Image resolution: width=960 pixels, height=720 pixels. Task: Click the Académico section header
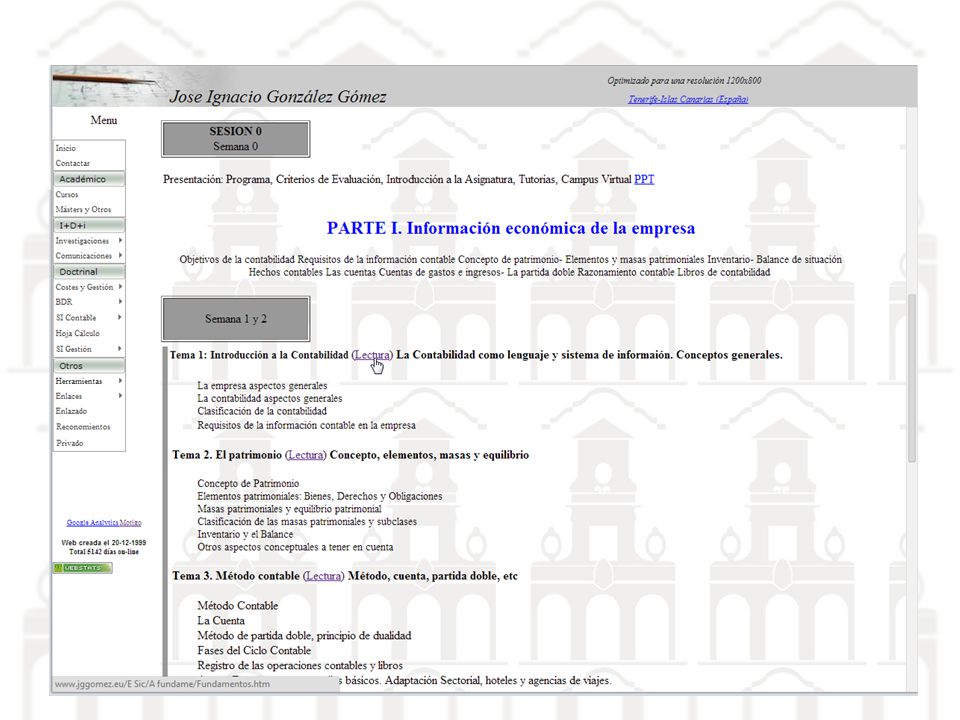89,179
